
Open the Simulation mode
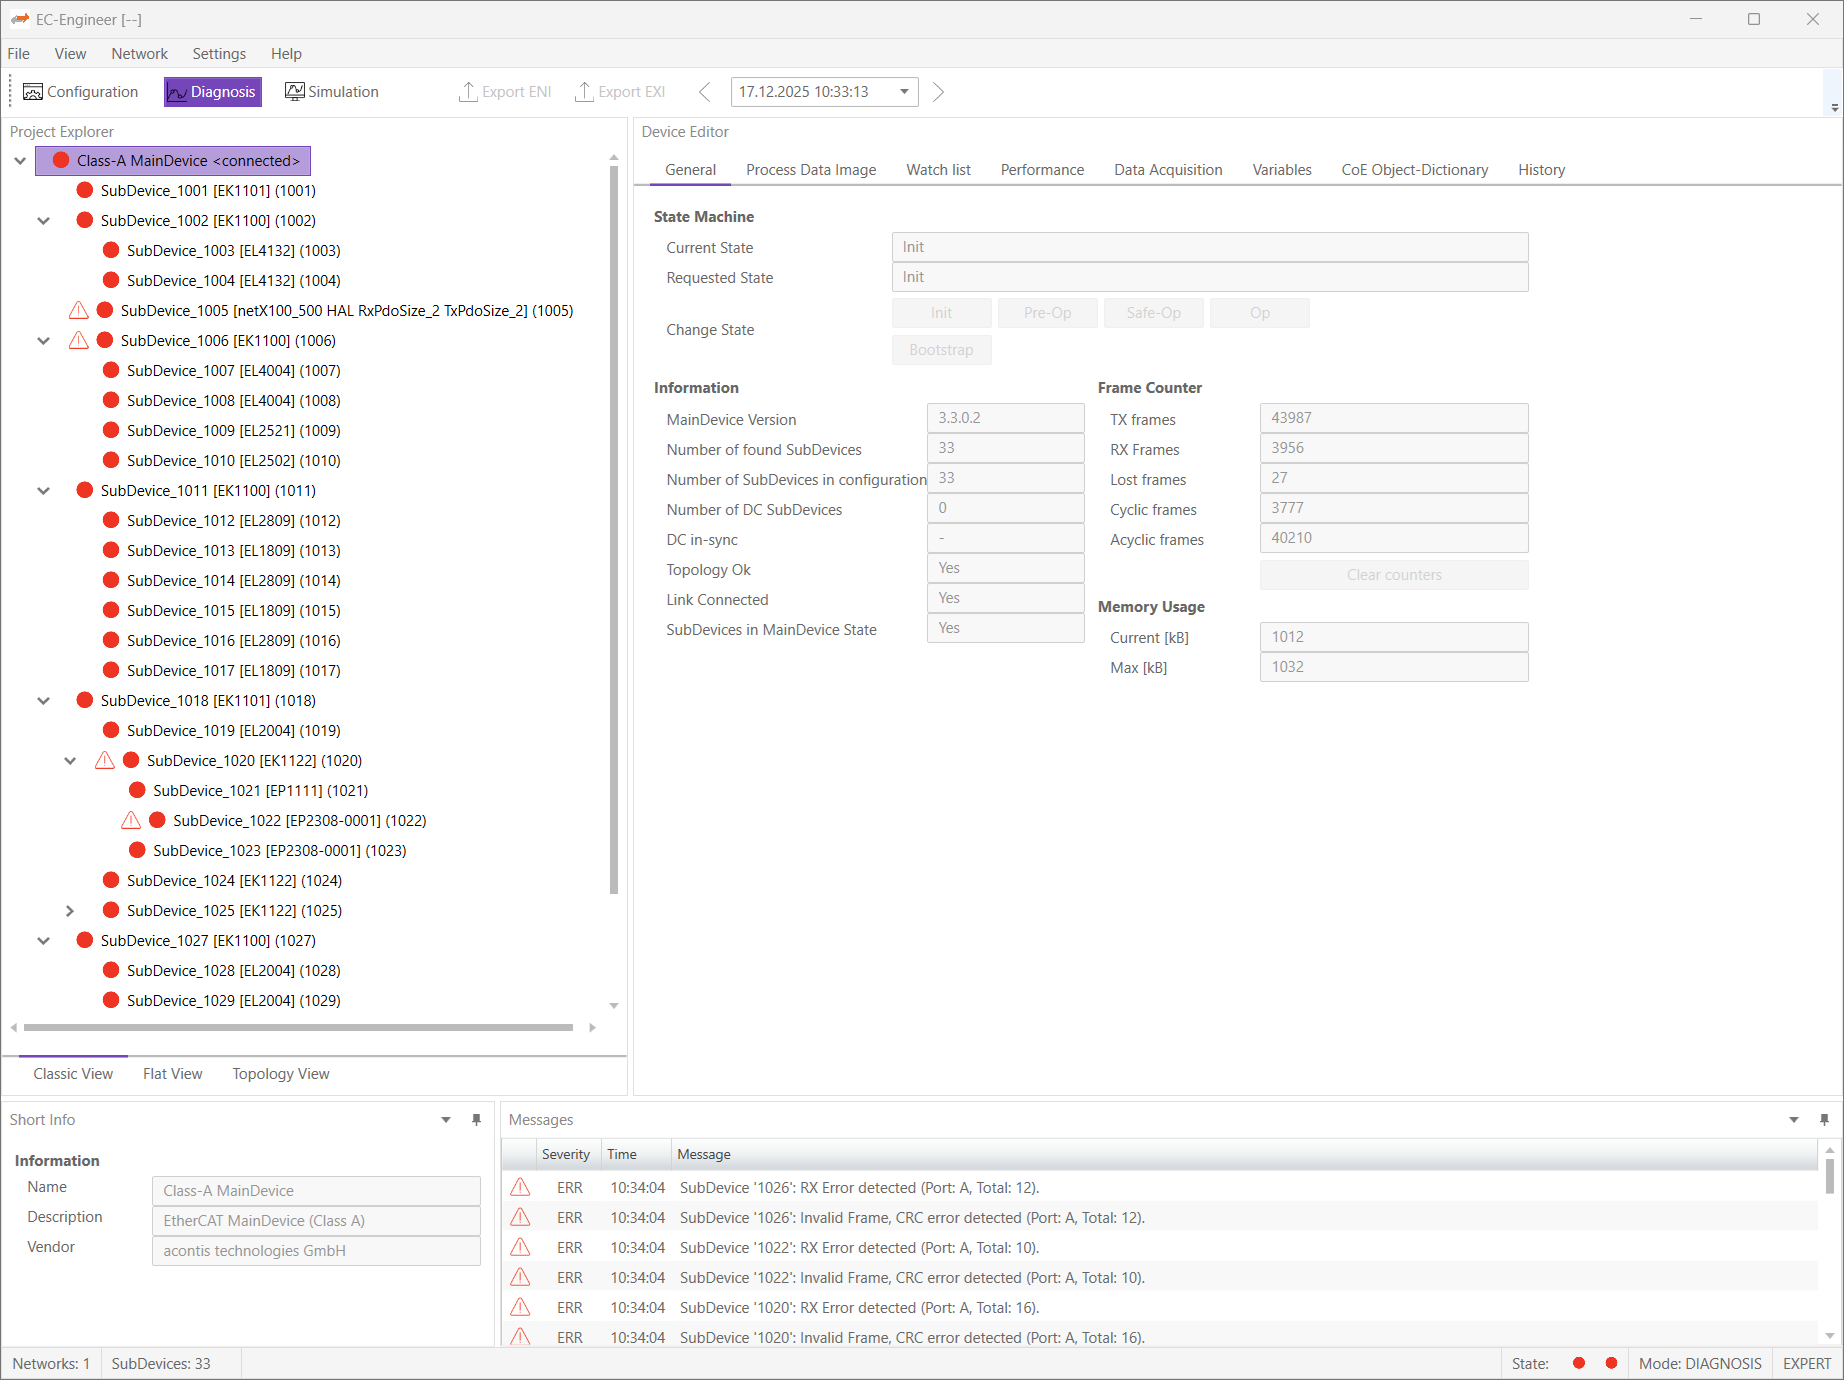point(332,92)
